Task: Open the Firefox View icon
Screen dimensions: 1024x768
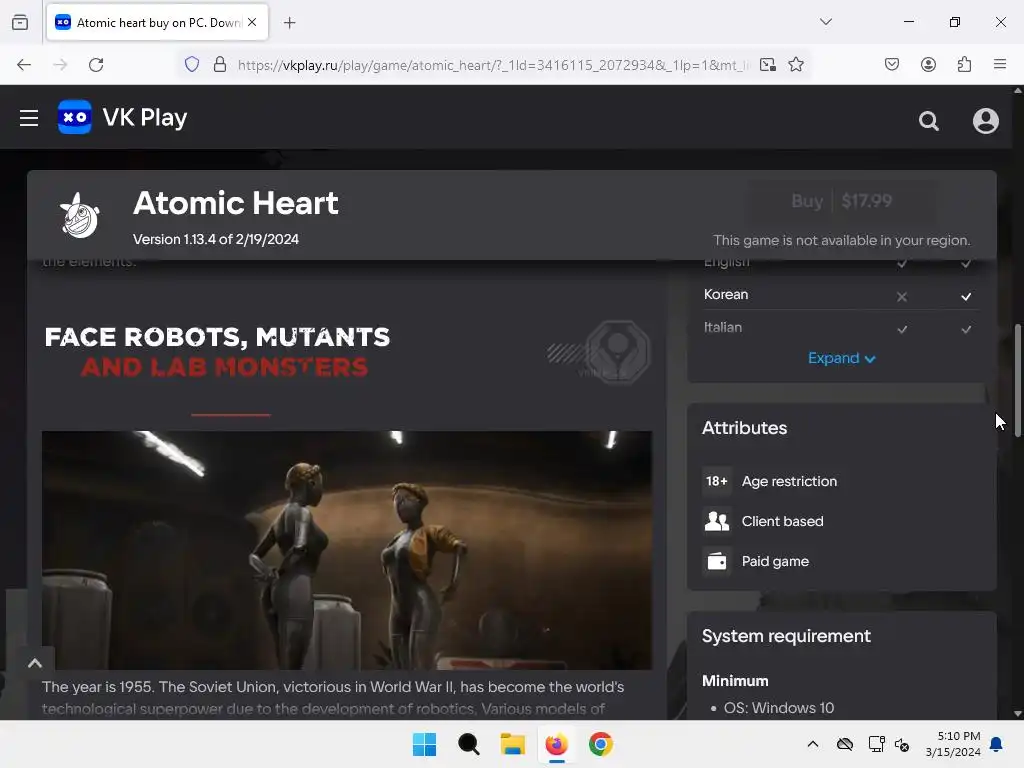Action: coord(20,23)
